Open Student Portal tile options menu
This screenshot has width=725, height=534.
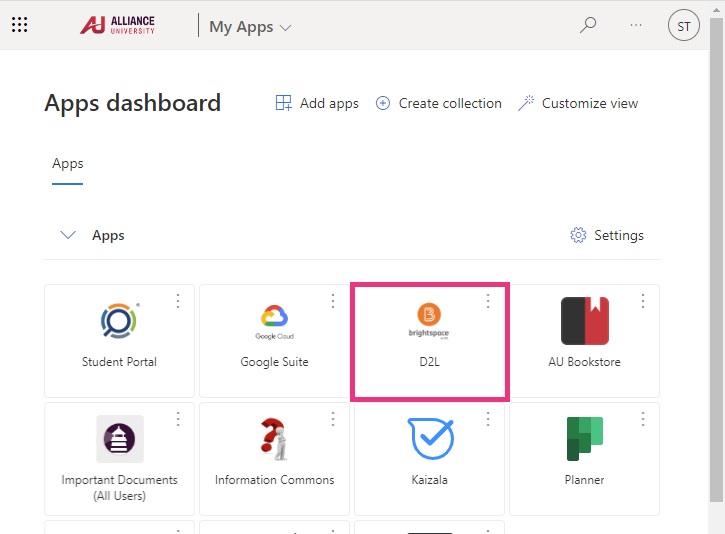(x=178, y=301)
